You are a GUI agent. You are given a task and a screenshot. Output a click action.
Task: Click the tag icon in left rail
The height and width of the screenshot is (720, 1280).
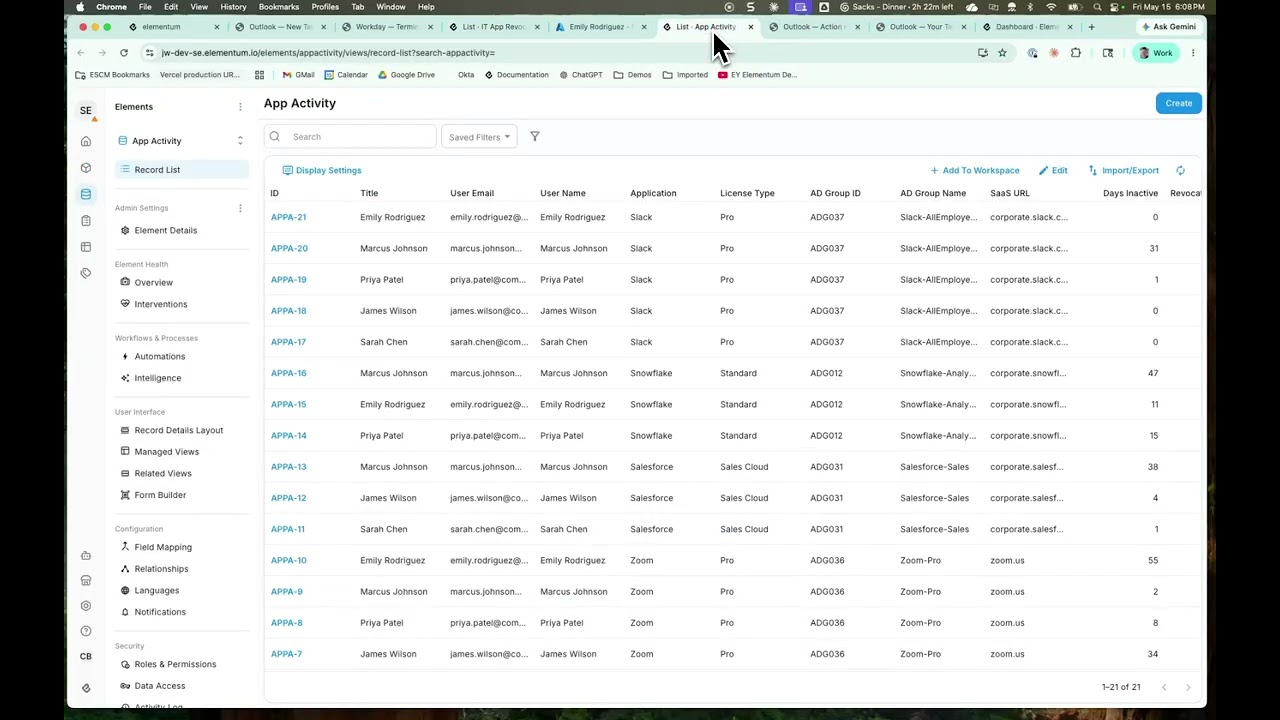[x=86, y=273]
